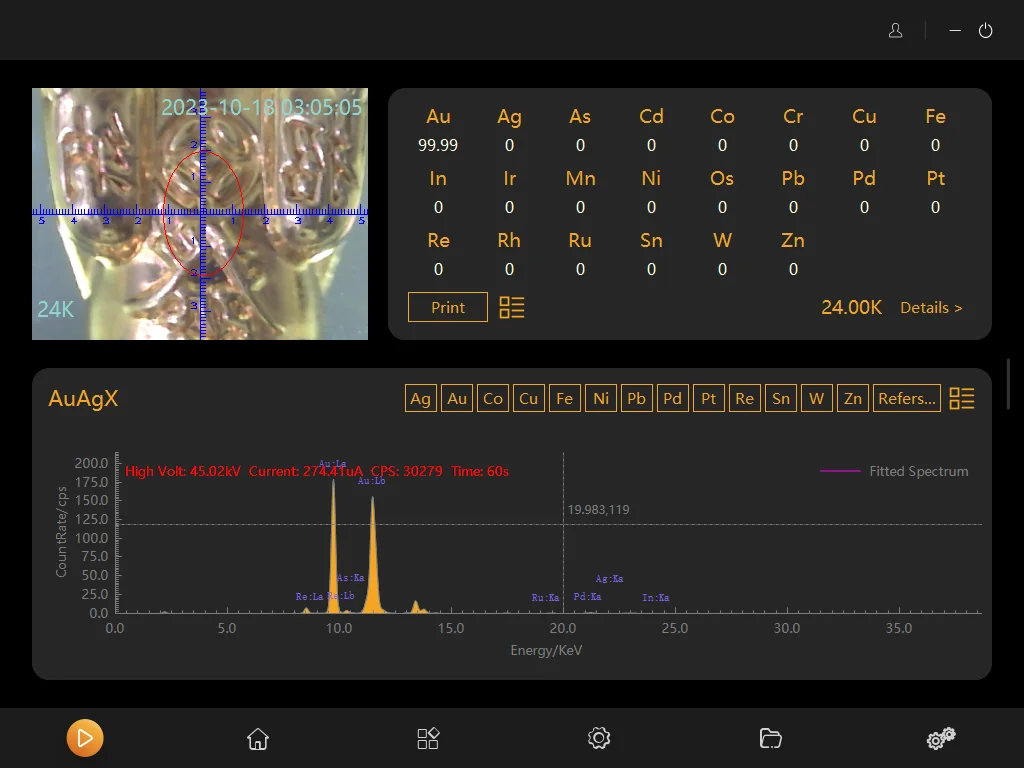This screenshot has height=768, width=1024.
Task: Go to the home screen icon
Action: tap(258, 739)
